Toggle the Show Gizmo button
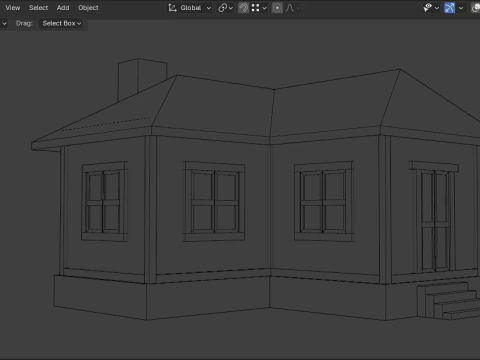This screenshot has height=360, width=480. click(450, 8)
